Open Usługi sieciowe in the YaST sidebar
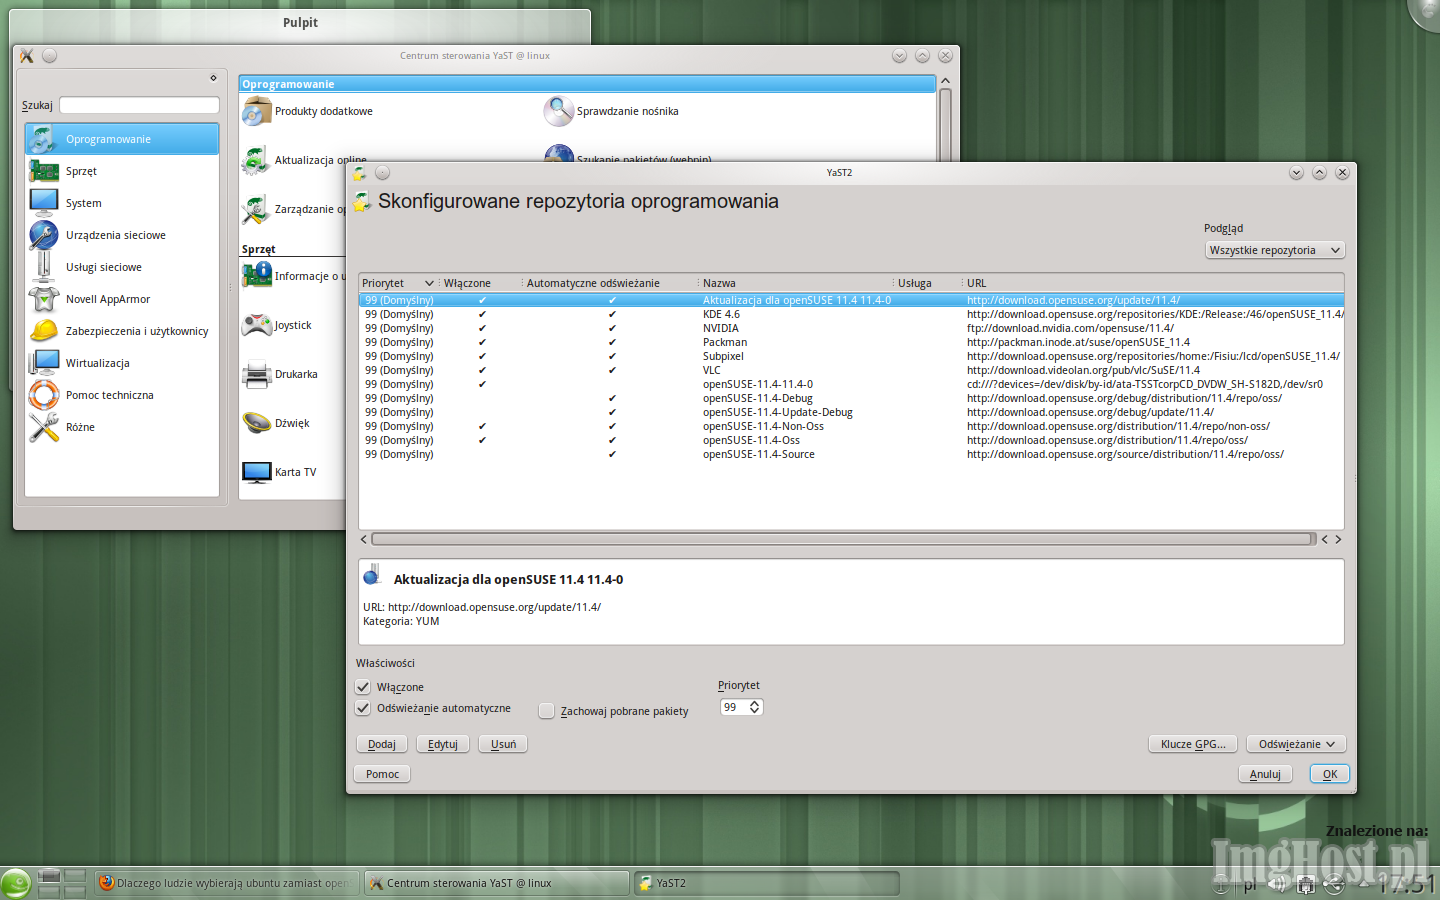The height and width of the screenshot is (900, 1440). coord(122,267)
